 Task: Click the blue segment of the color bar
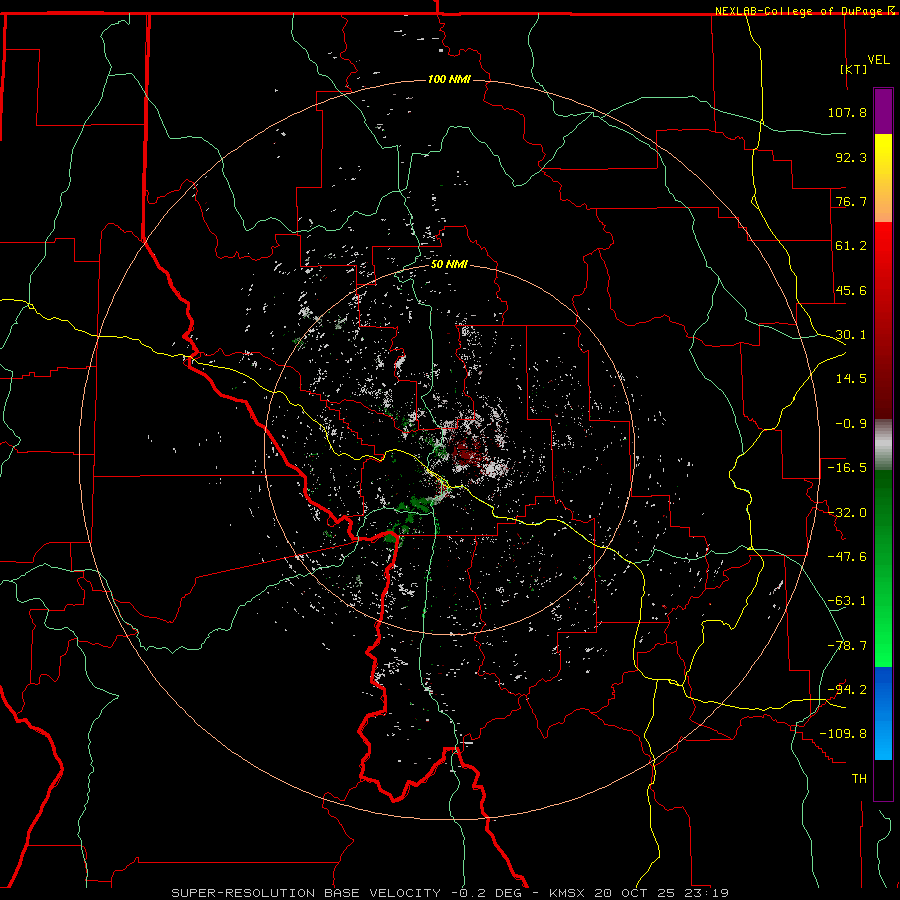click(883, 713)
